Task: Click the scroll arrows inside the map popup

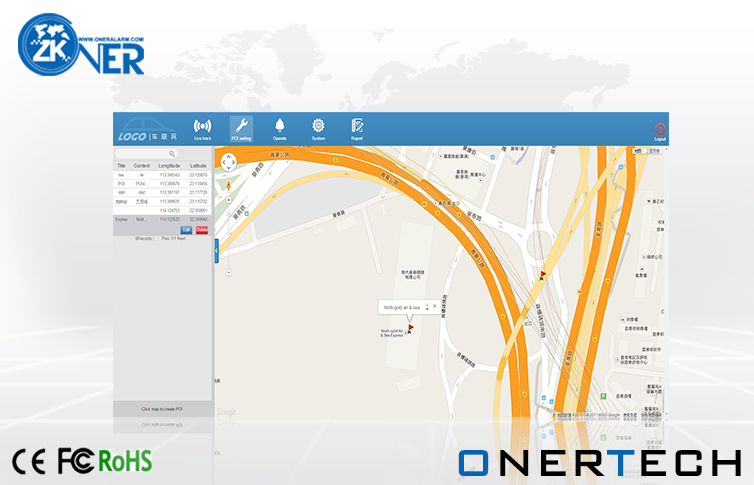Action: tap(427, 307)
